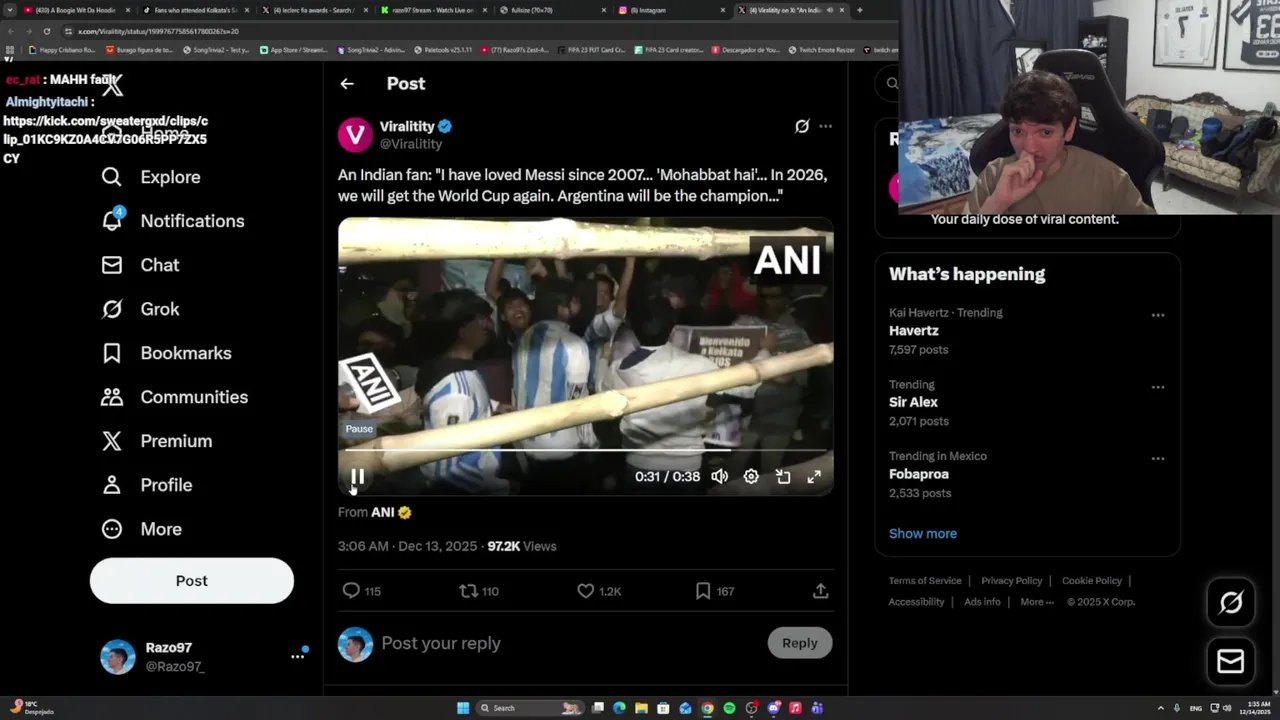Open the Accessibility footer link
This screenshot has height=720, width=1280.
[916, 602]
